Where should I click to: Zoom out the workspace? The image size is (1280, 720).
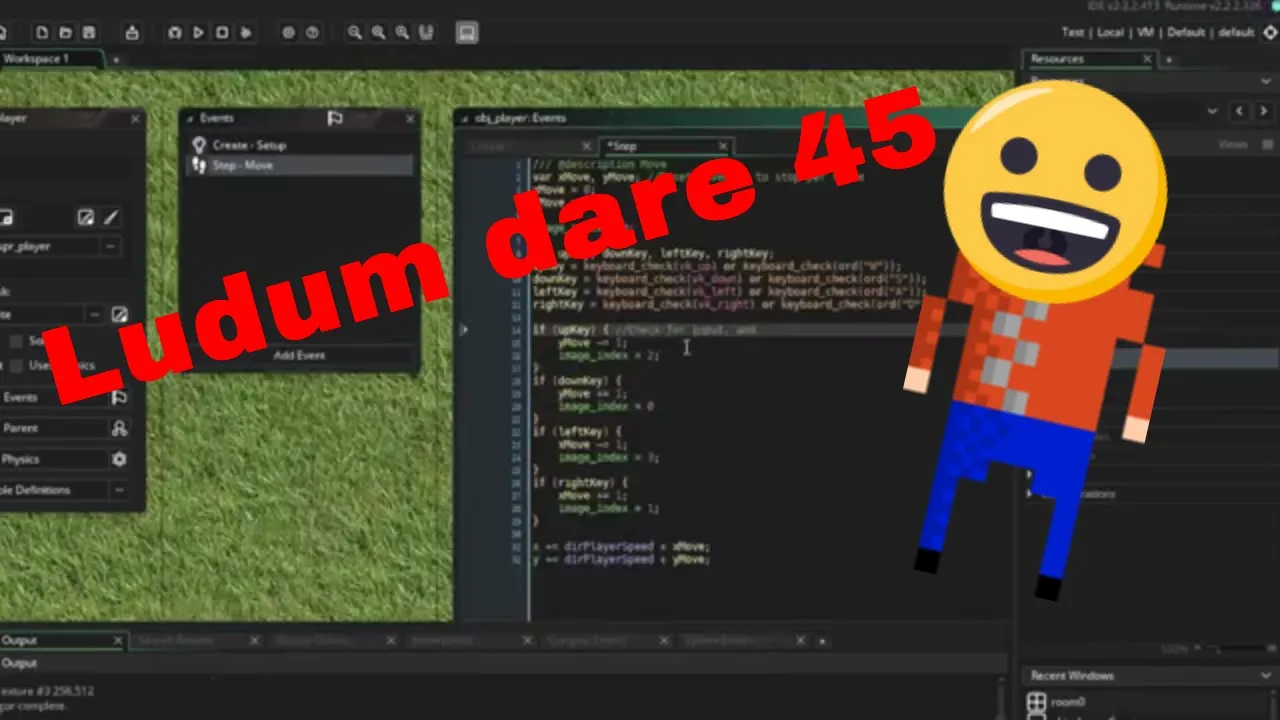(355, 33)
